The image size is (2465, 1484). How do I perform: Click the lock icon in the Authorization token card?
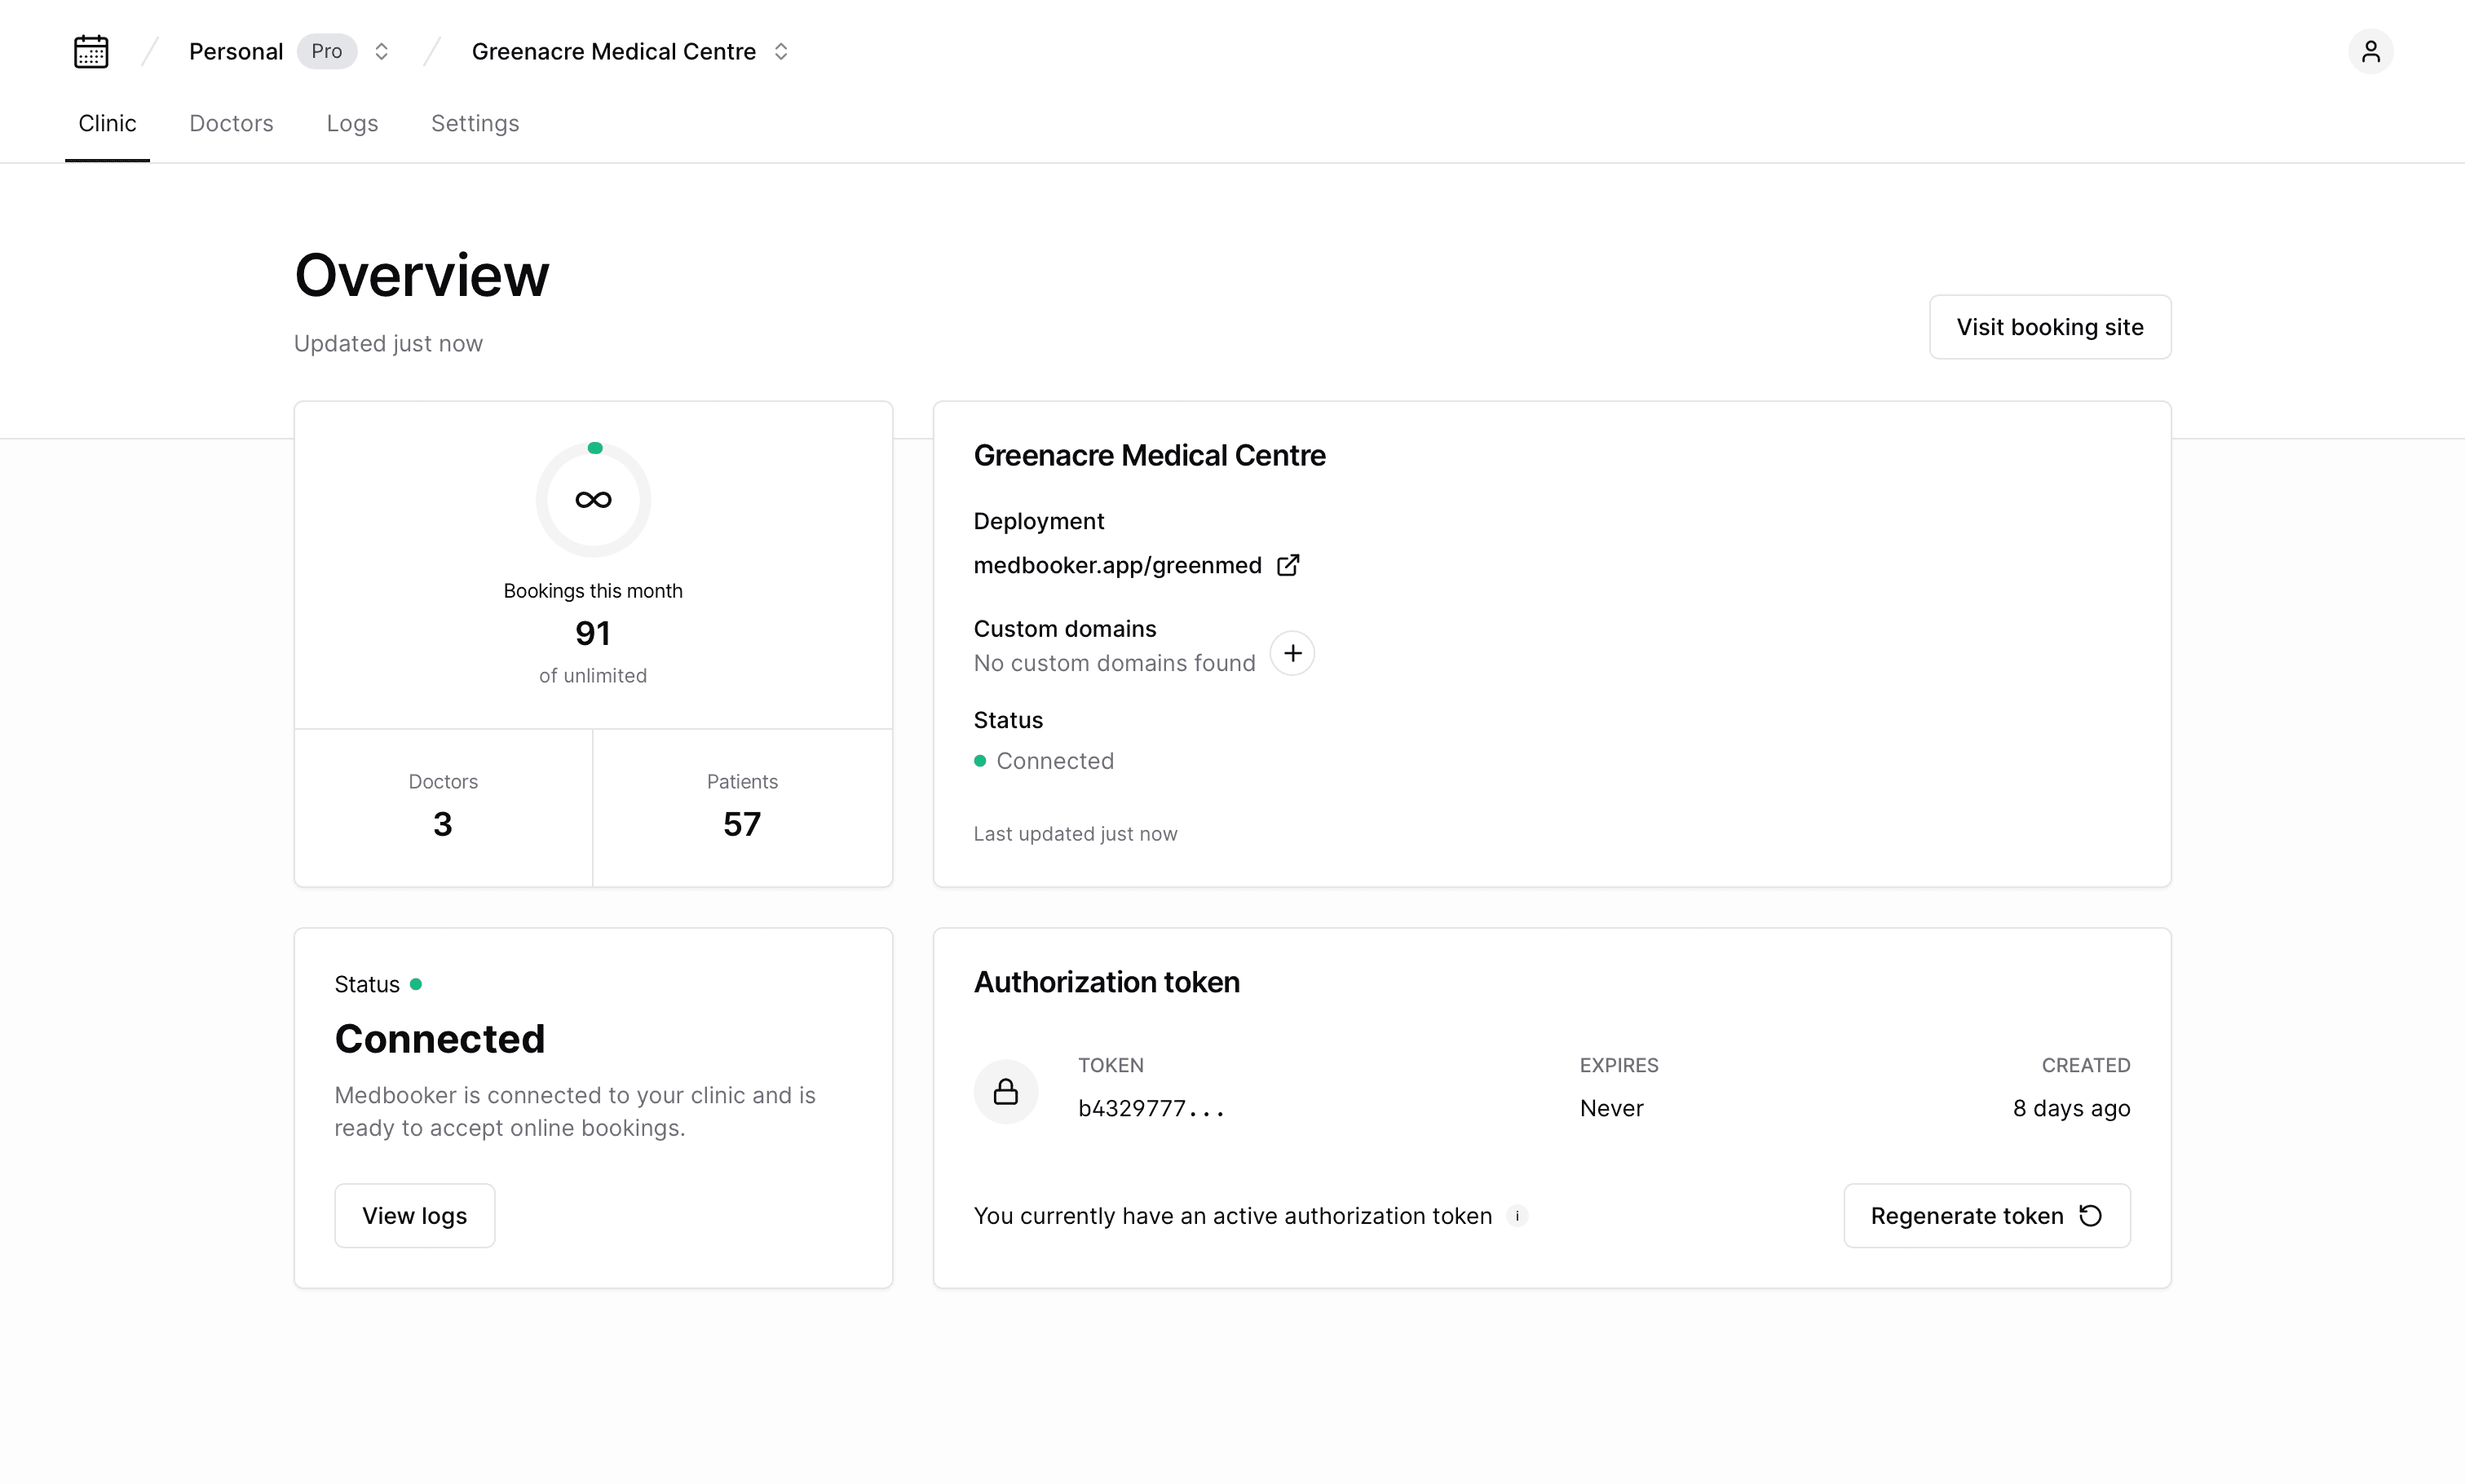[x=1006, y=1091]
